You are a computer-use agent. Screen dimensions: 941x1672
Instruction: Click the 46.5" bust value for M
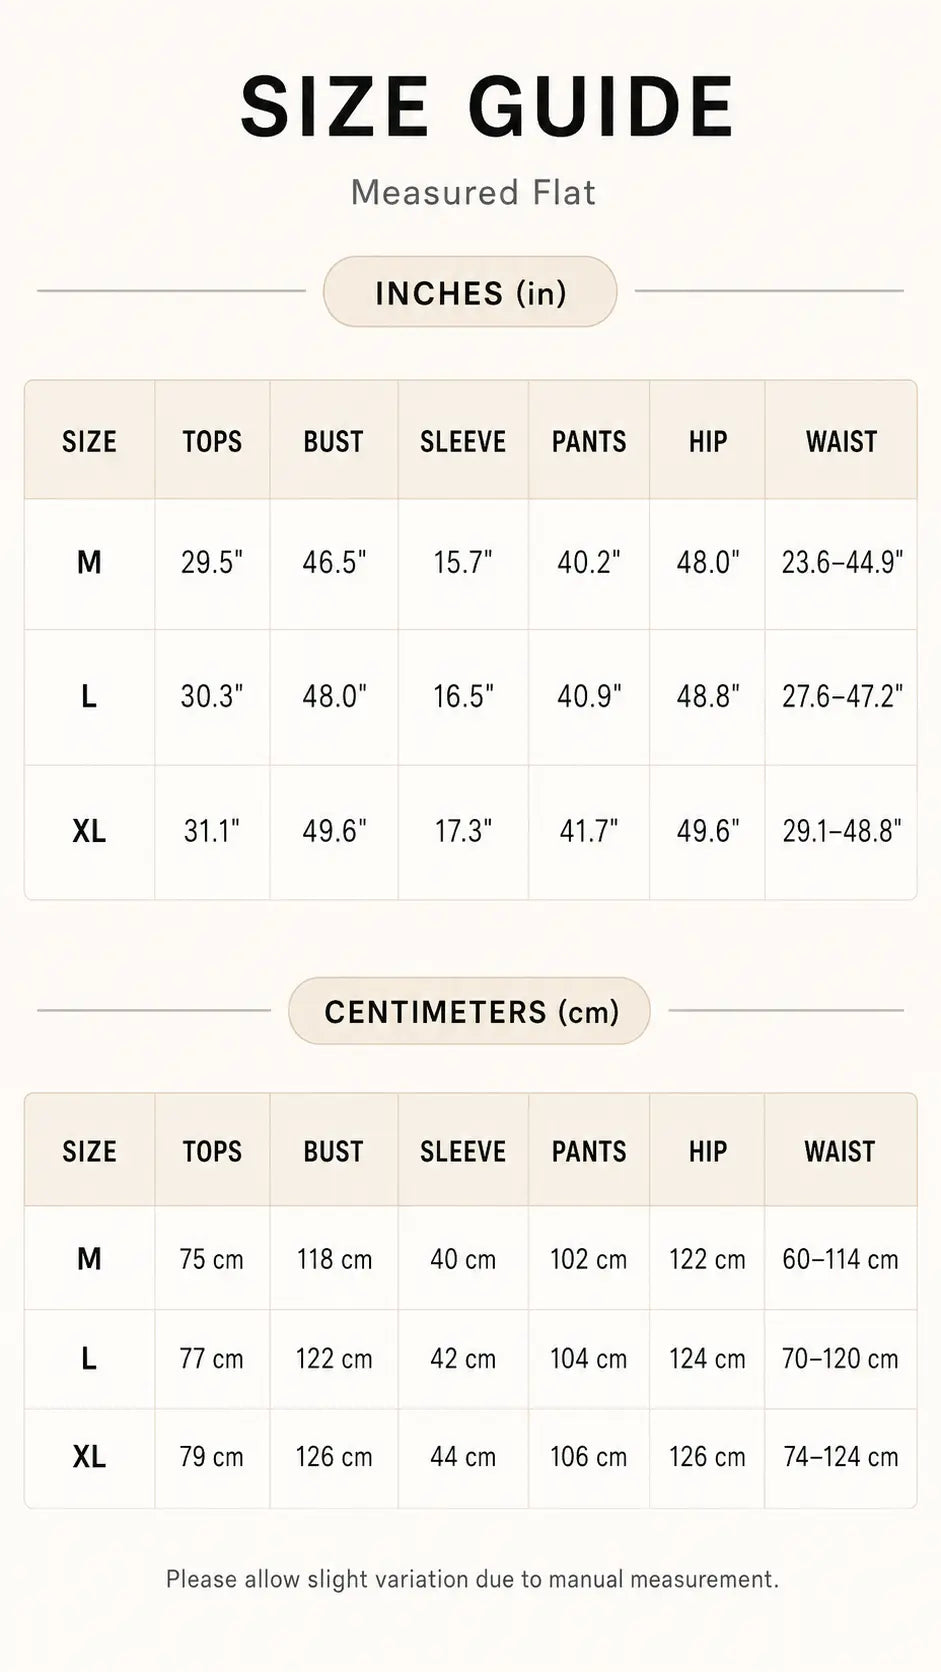tap(334, 562)
